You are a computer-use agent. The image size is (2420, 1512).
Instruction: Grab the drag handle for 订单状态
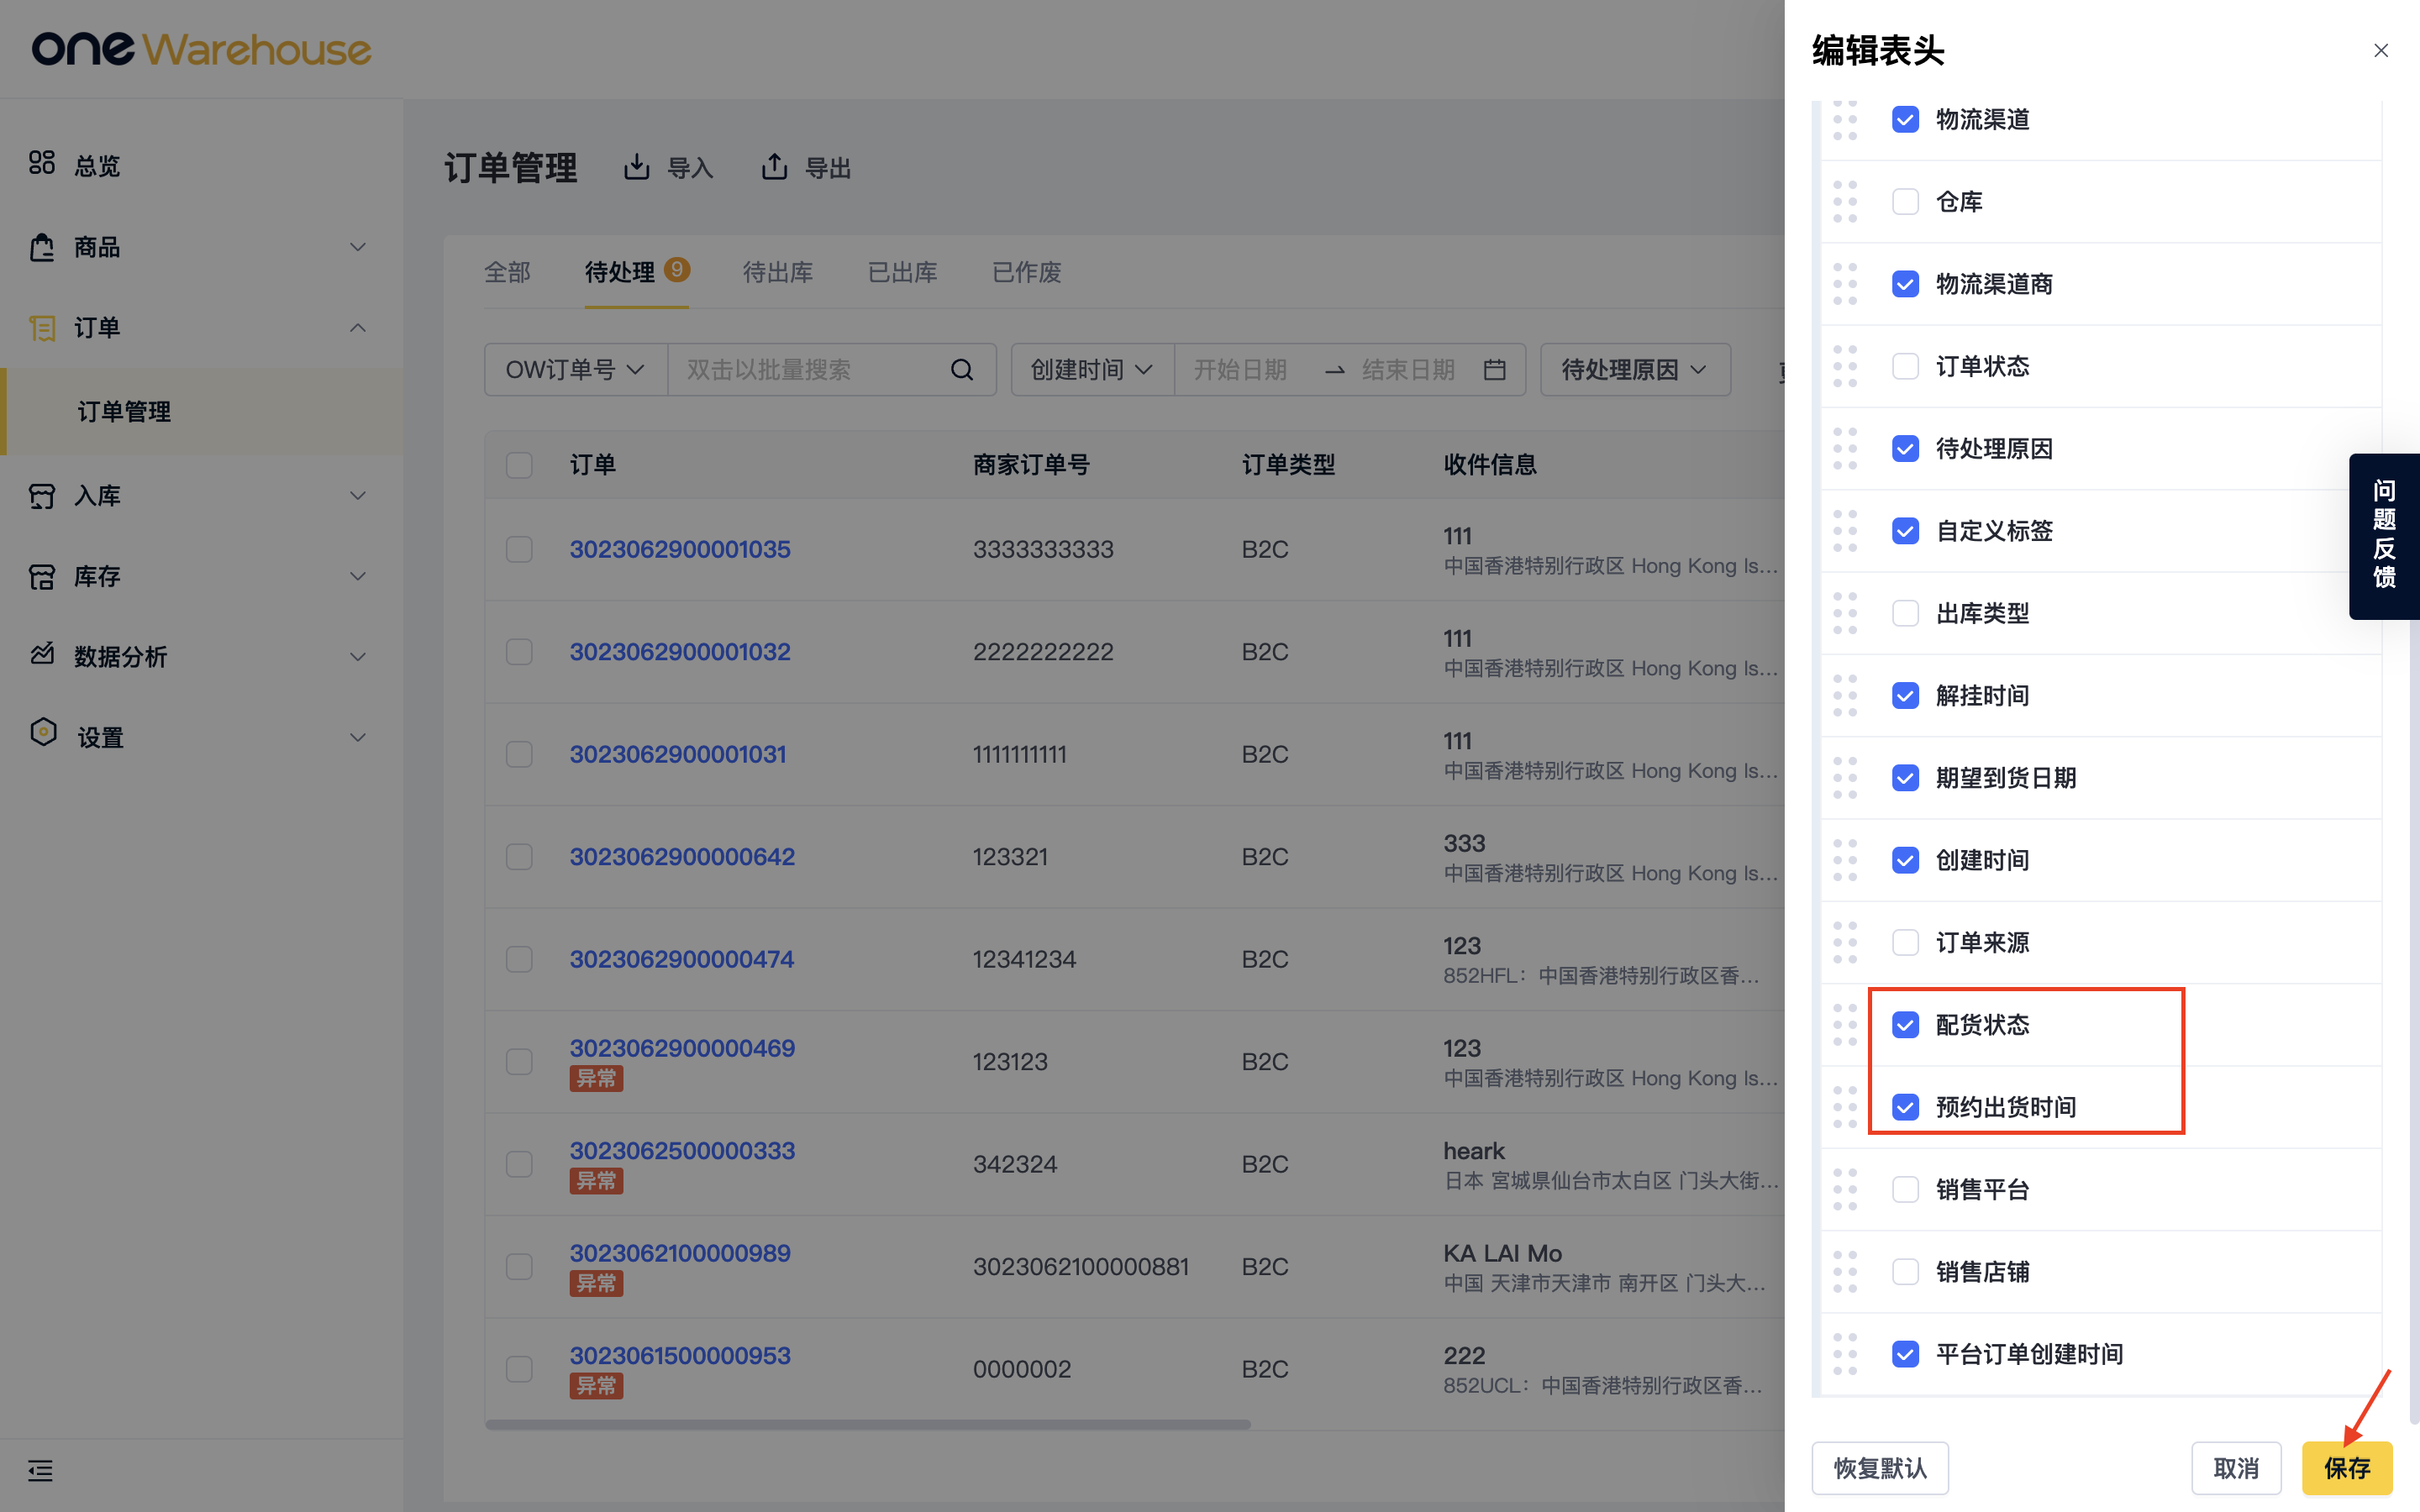click(x=1845, y=366)
